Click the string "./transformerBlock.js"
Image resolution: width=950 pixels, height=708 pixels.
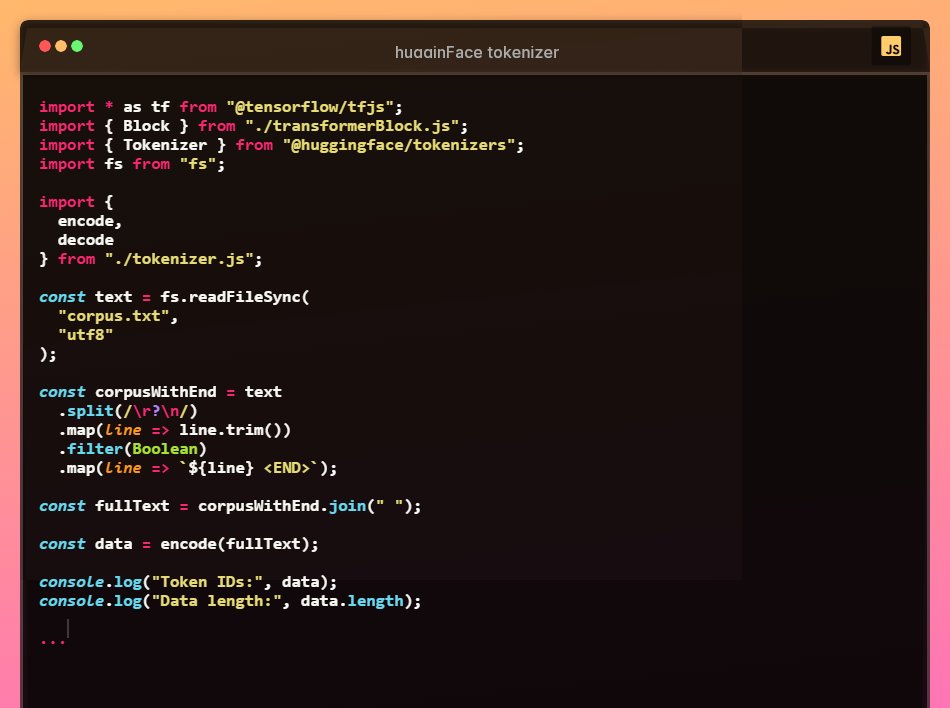pyautogui.click(x=352, y=126)
